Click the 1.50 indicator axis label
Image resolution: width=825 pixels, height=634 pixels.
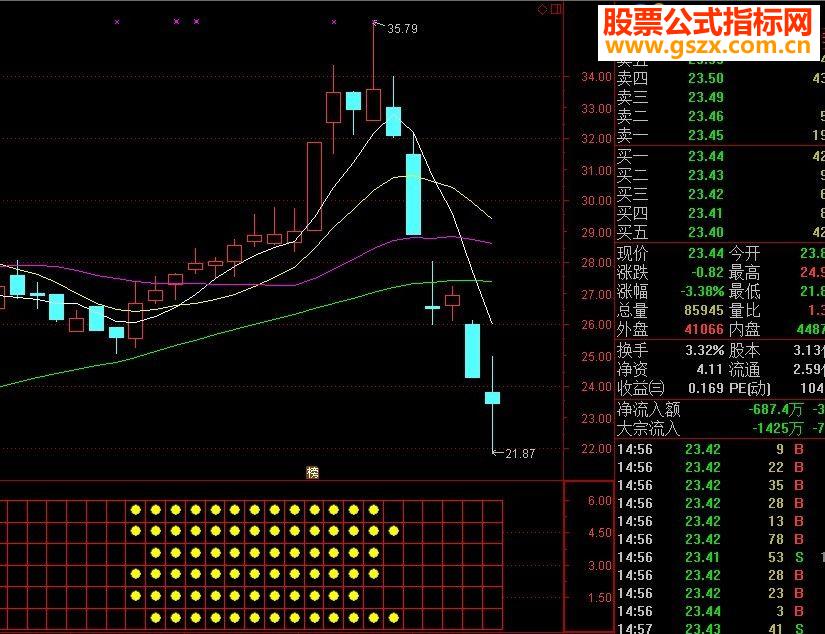click(x=600, y=598)
